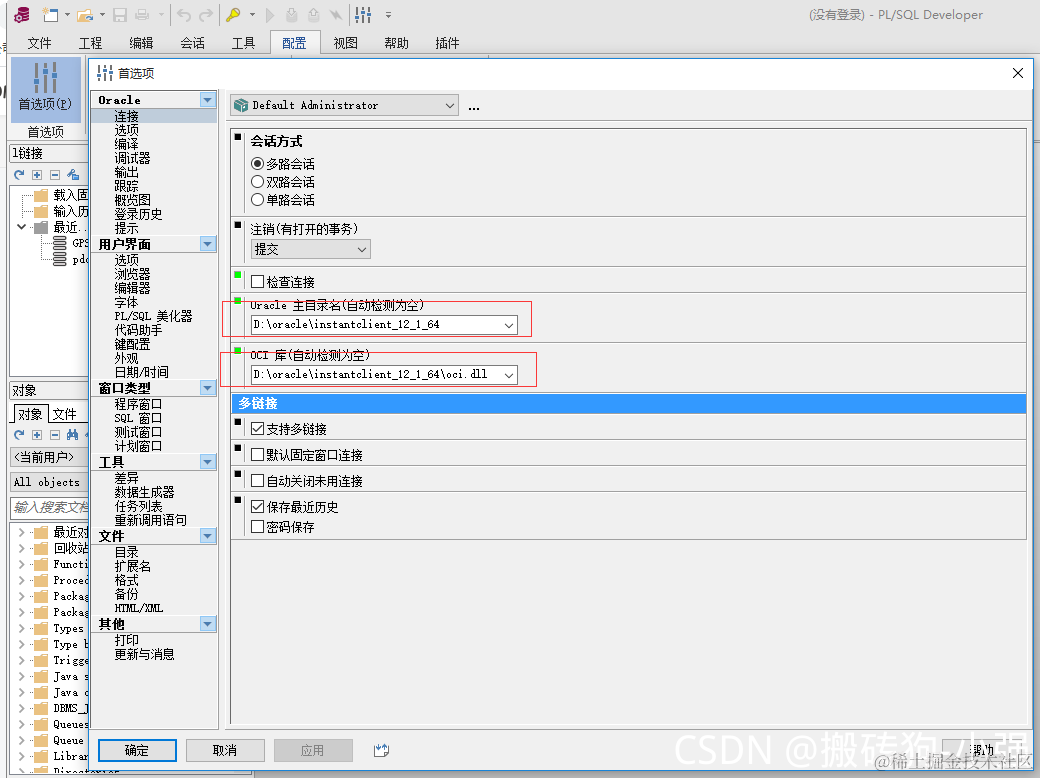Click the PL/SQL Developer database logo icon
The image size is (1040, 778).
(x=22, y=14)
